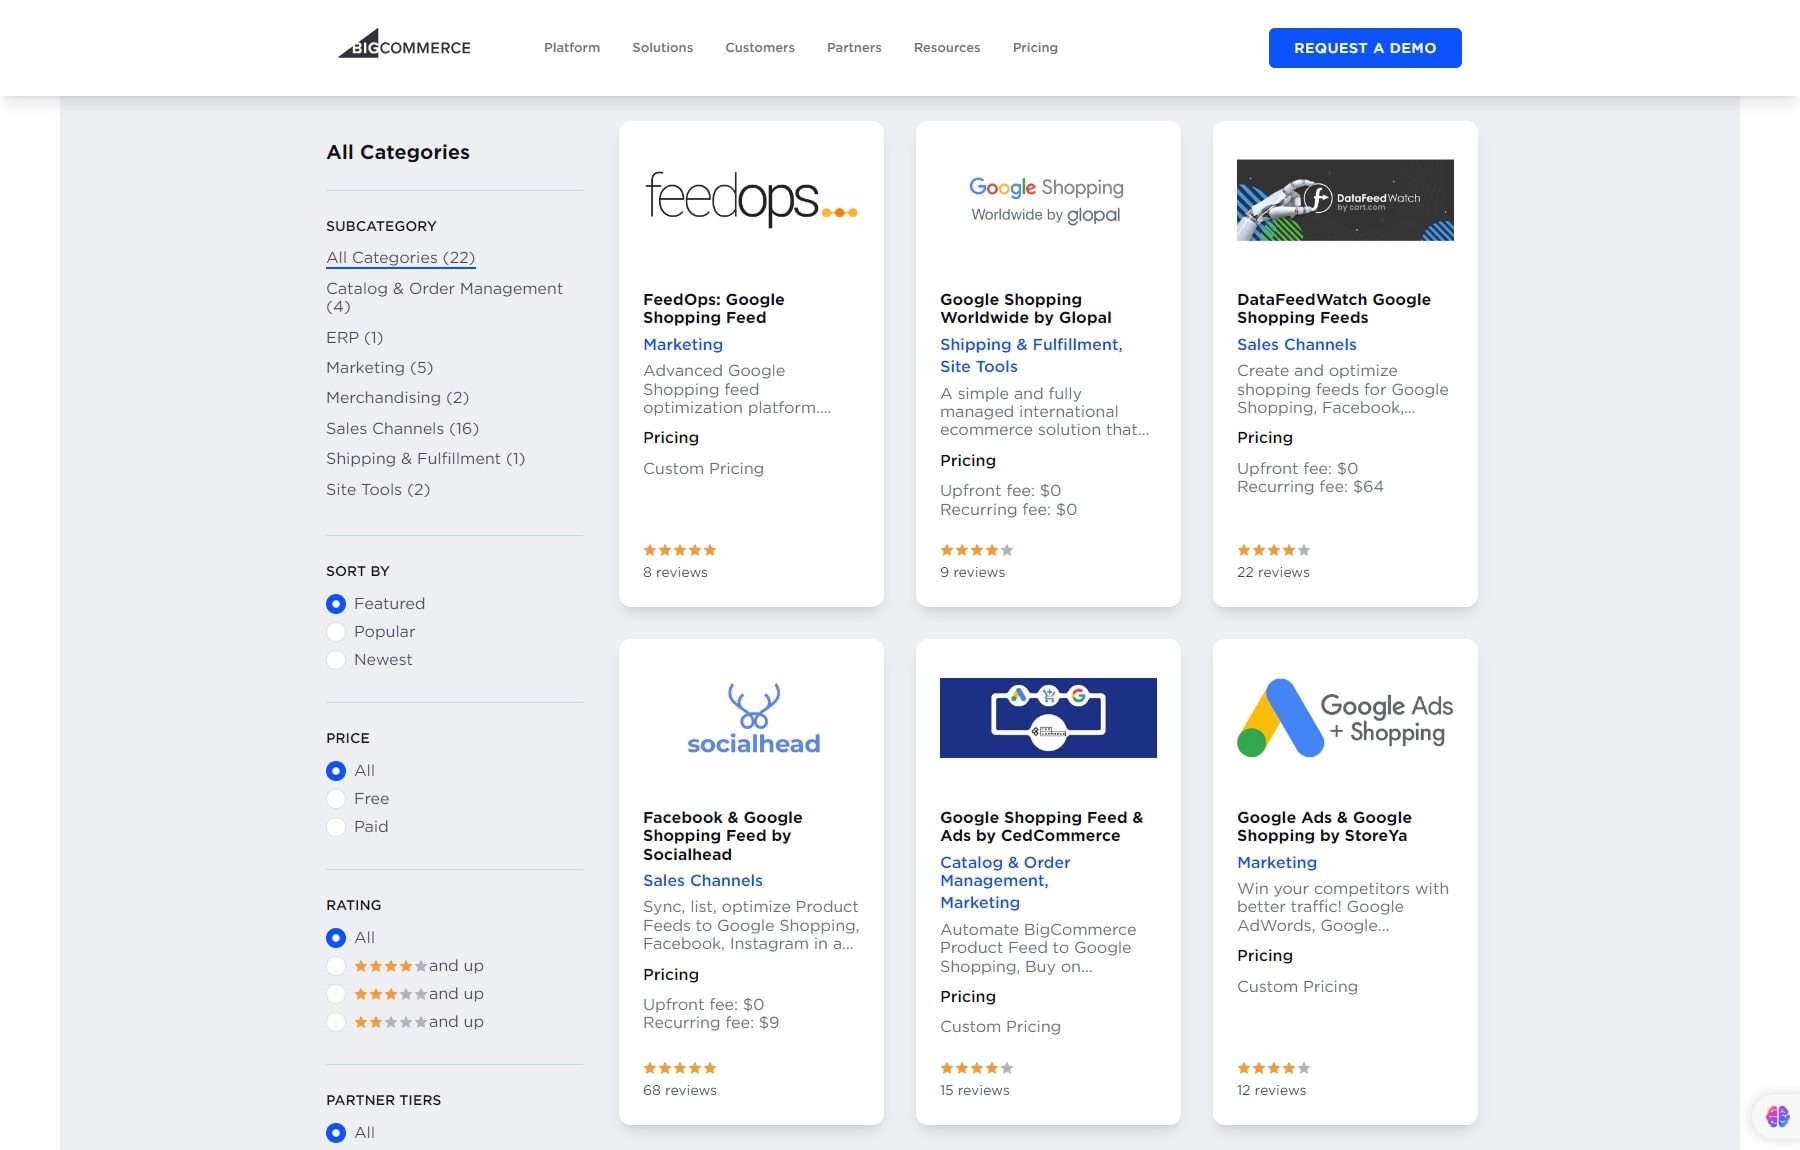Open the CedCommerce app banner
The width and height of the screenshot is (1800, 1150).
[1048, 717]
